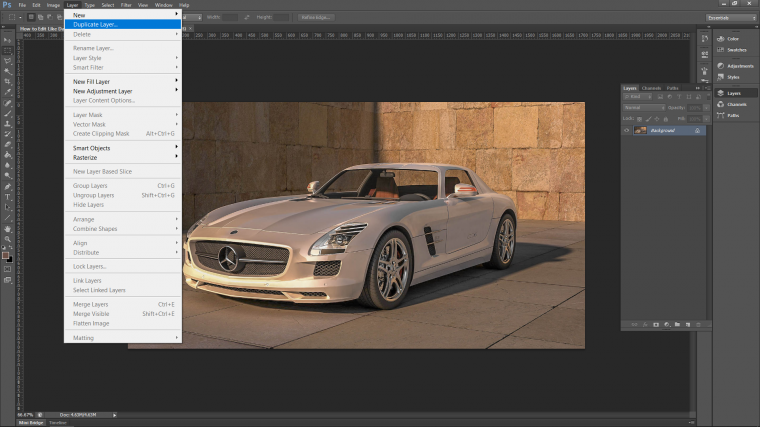Toggle lock position icon

(x=657, y=119)
